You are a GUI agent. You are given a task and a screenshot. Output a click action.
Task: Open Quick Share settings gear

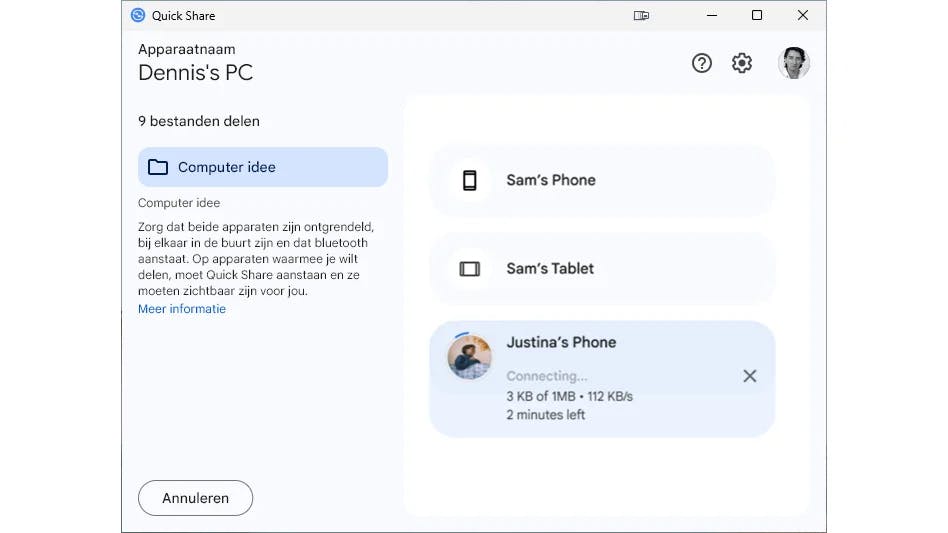click(x=741, y=63)
